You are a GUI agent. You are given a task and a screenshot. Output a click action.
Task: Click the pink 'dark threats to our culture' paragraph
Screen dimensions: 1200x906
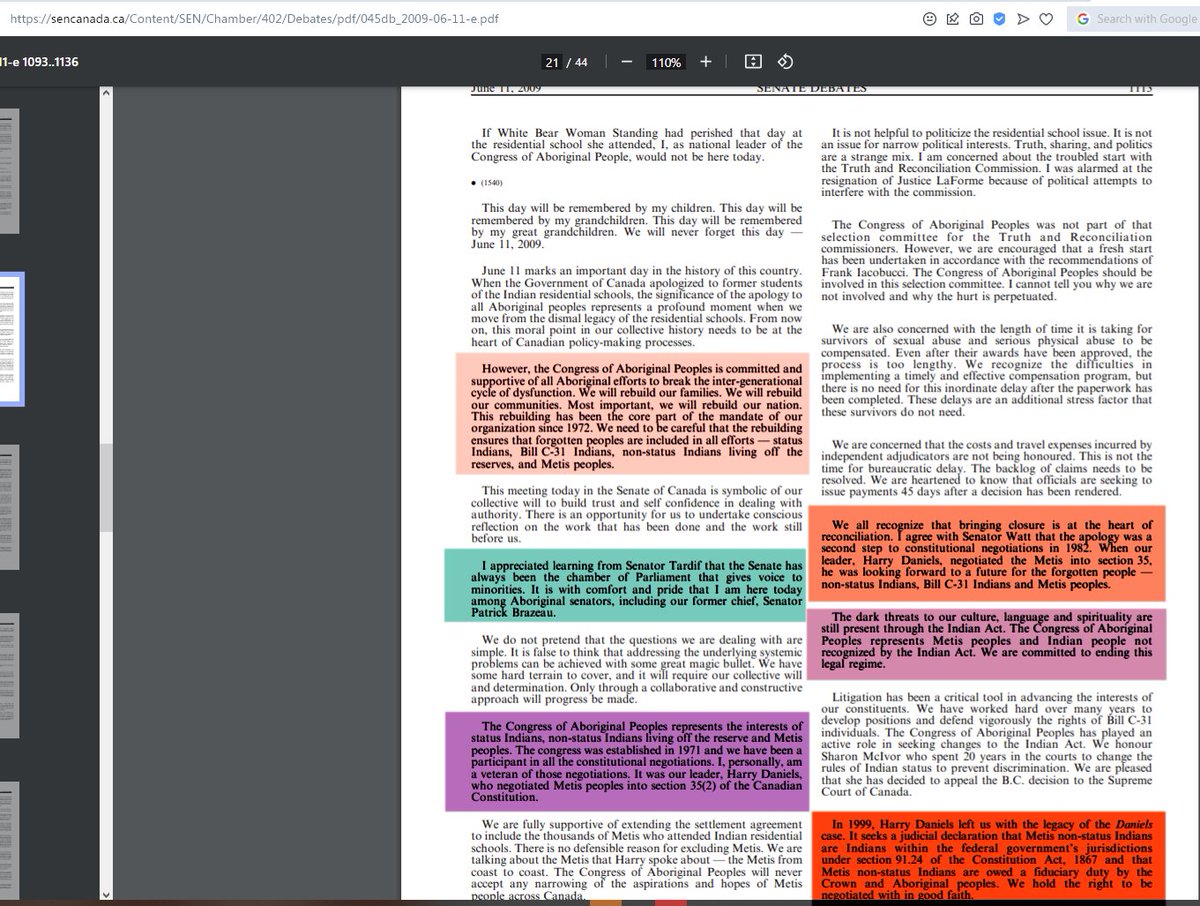tap(986, 643)
